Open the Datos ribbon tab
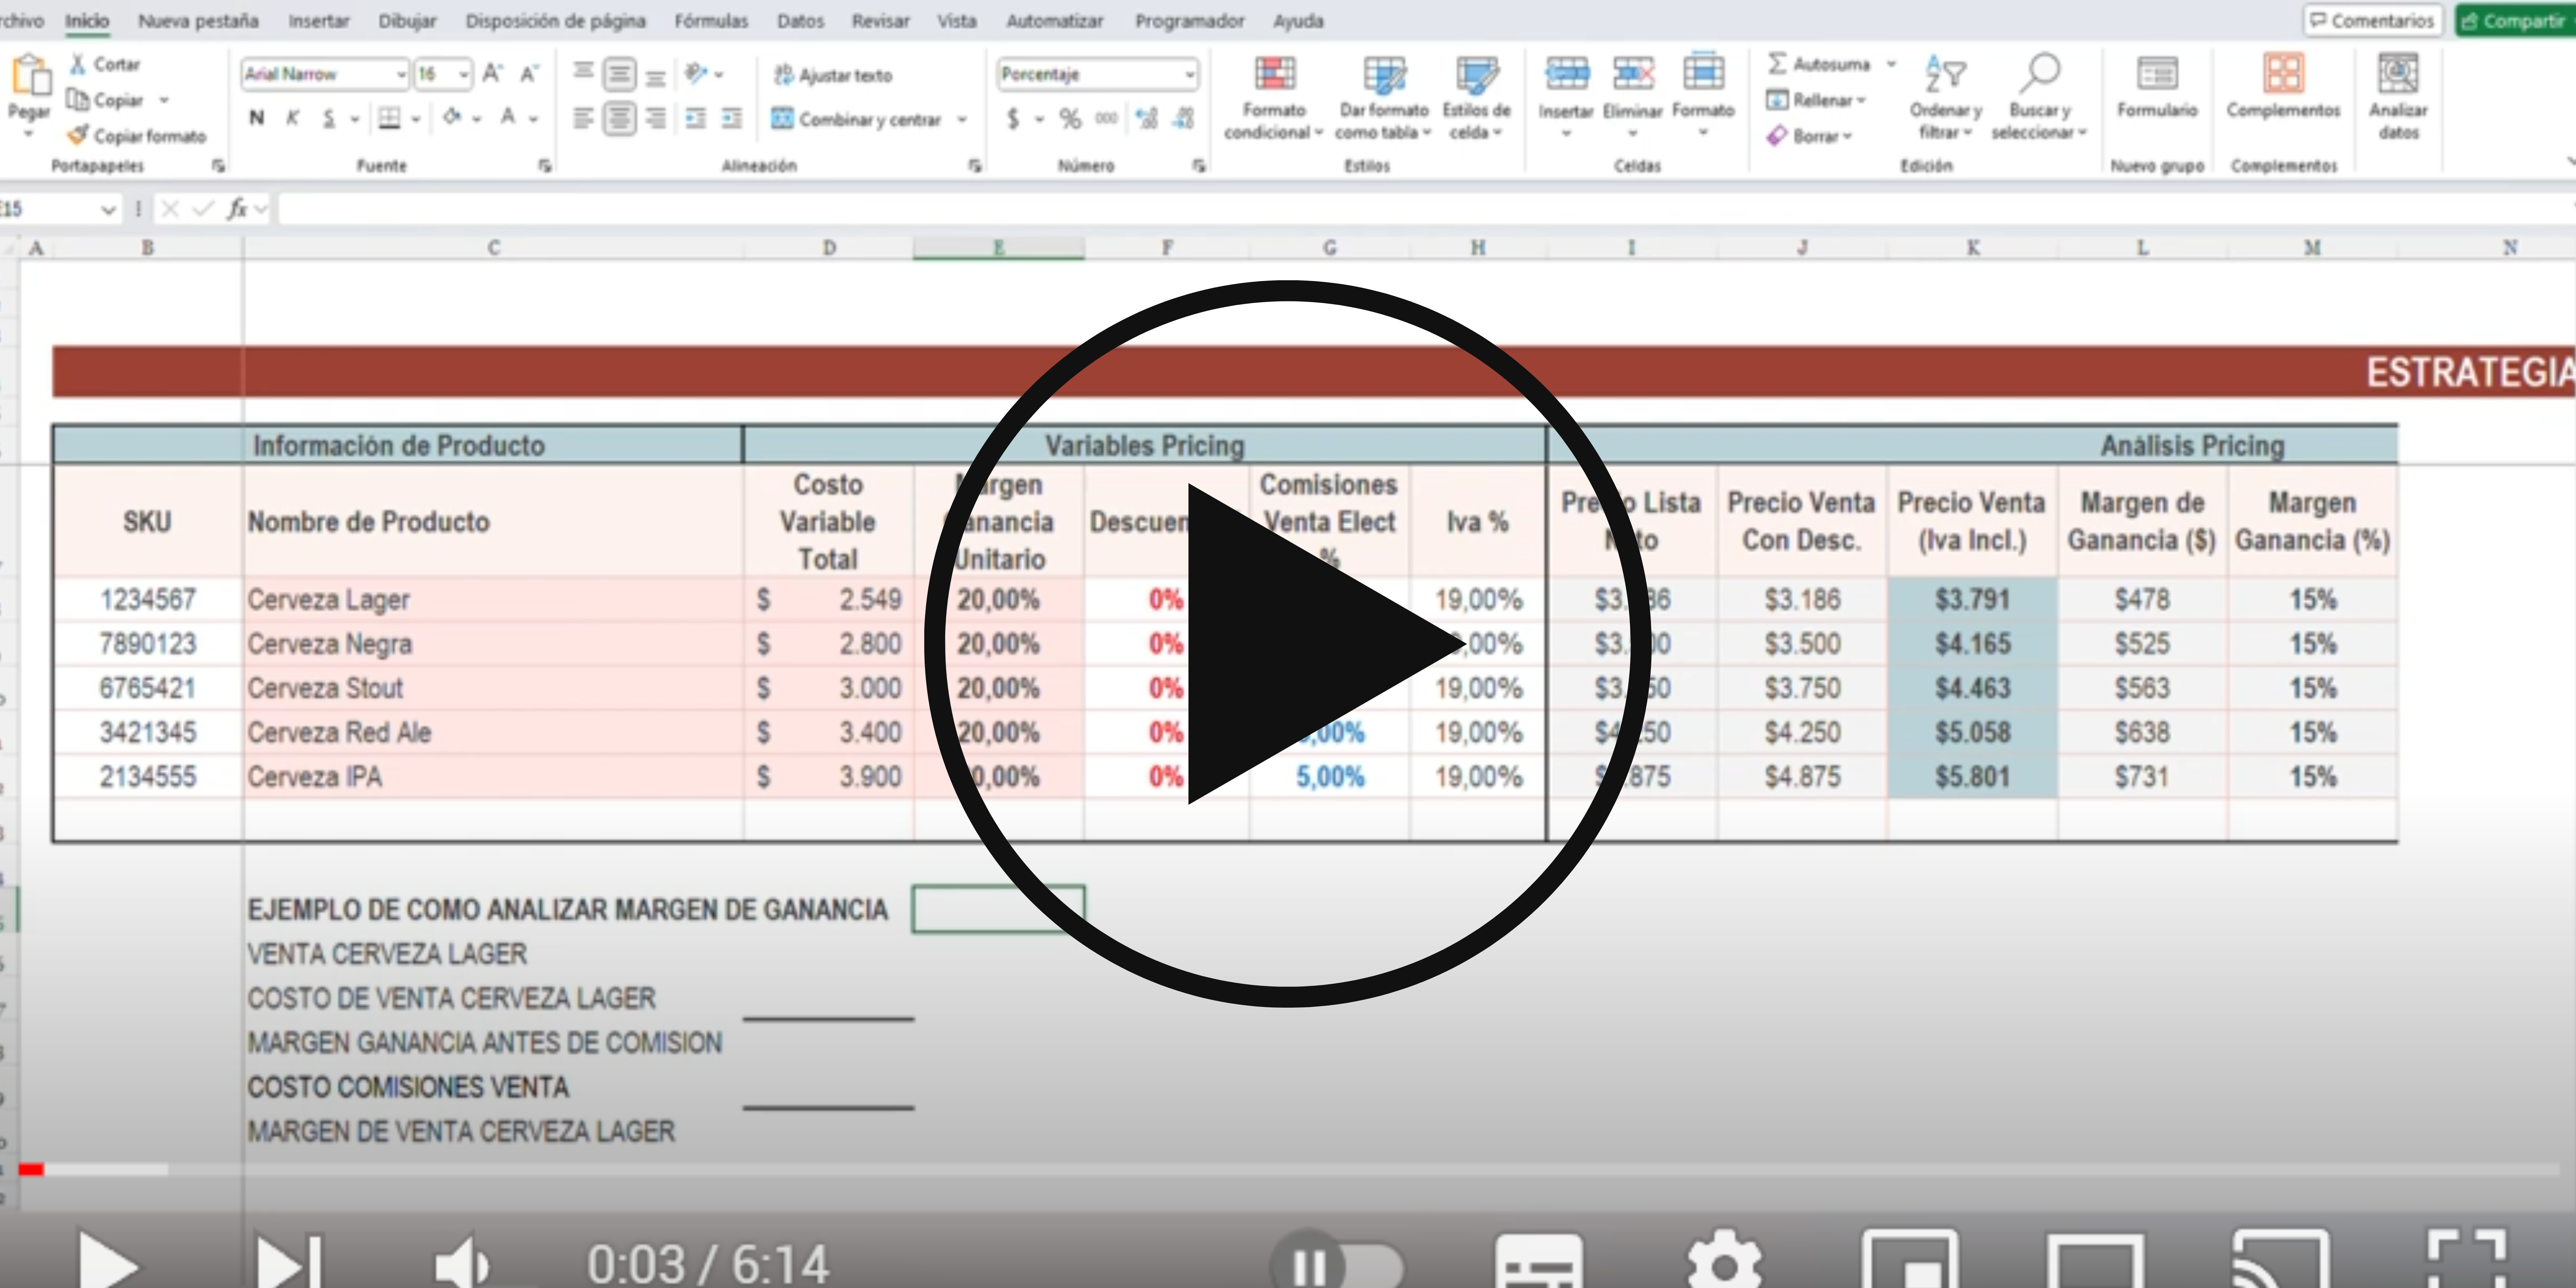The width and height of the screenshot is (2576, 1288). tap(800, 21)
